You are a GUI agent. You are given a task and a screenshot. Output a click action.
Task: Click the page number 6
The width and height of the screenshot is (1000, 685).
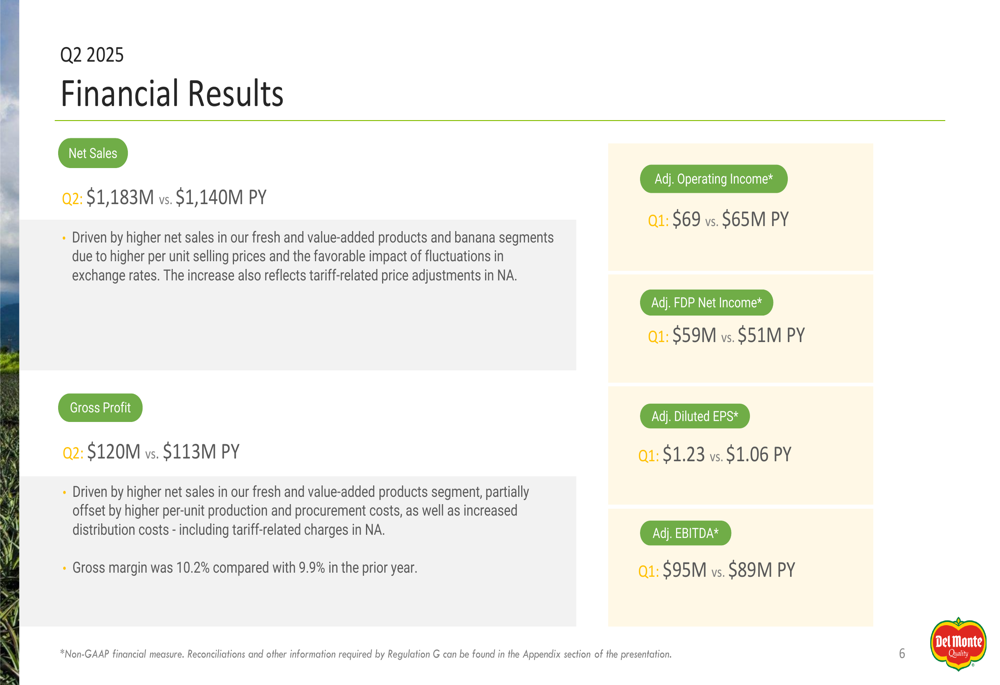coord(902,653)
